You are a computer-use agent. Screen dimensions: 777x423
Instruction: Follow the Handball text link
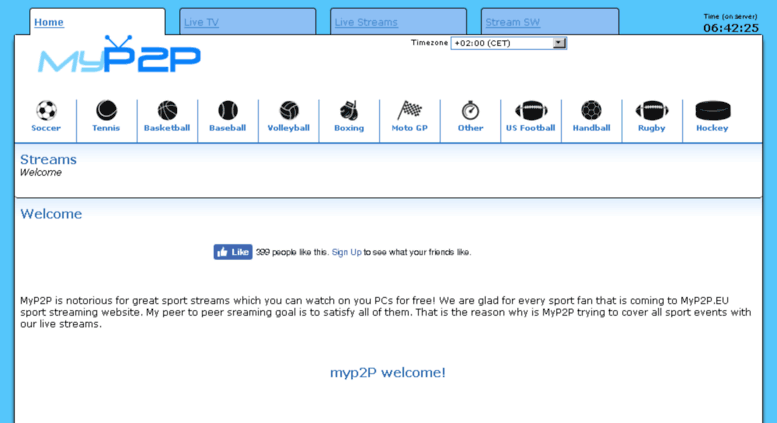pos(591,128)
